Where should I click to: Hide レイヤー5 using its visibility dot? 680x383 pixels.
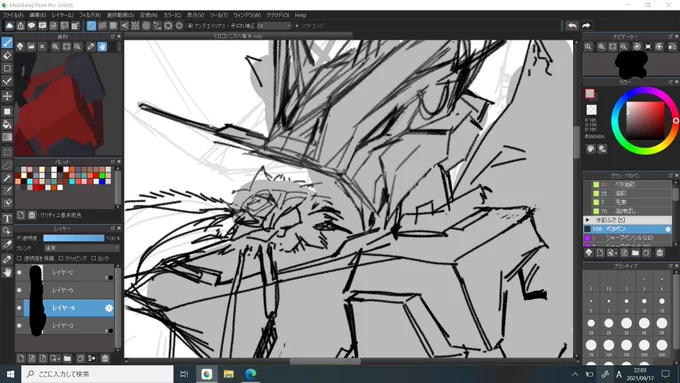coord(19,290)
